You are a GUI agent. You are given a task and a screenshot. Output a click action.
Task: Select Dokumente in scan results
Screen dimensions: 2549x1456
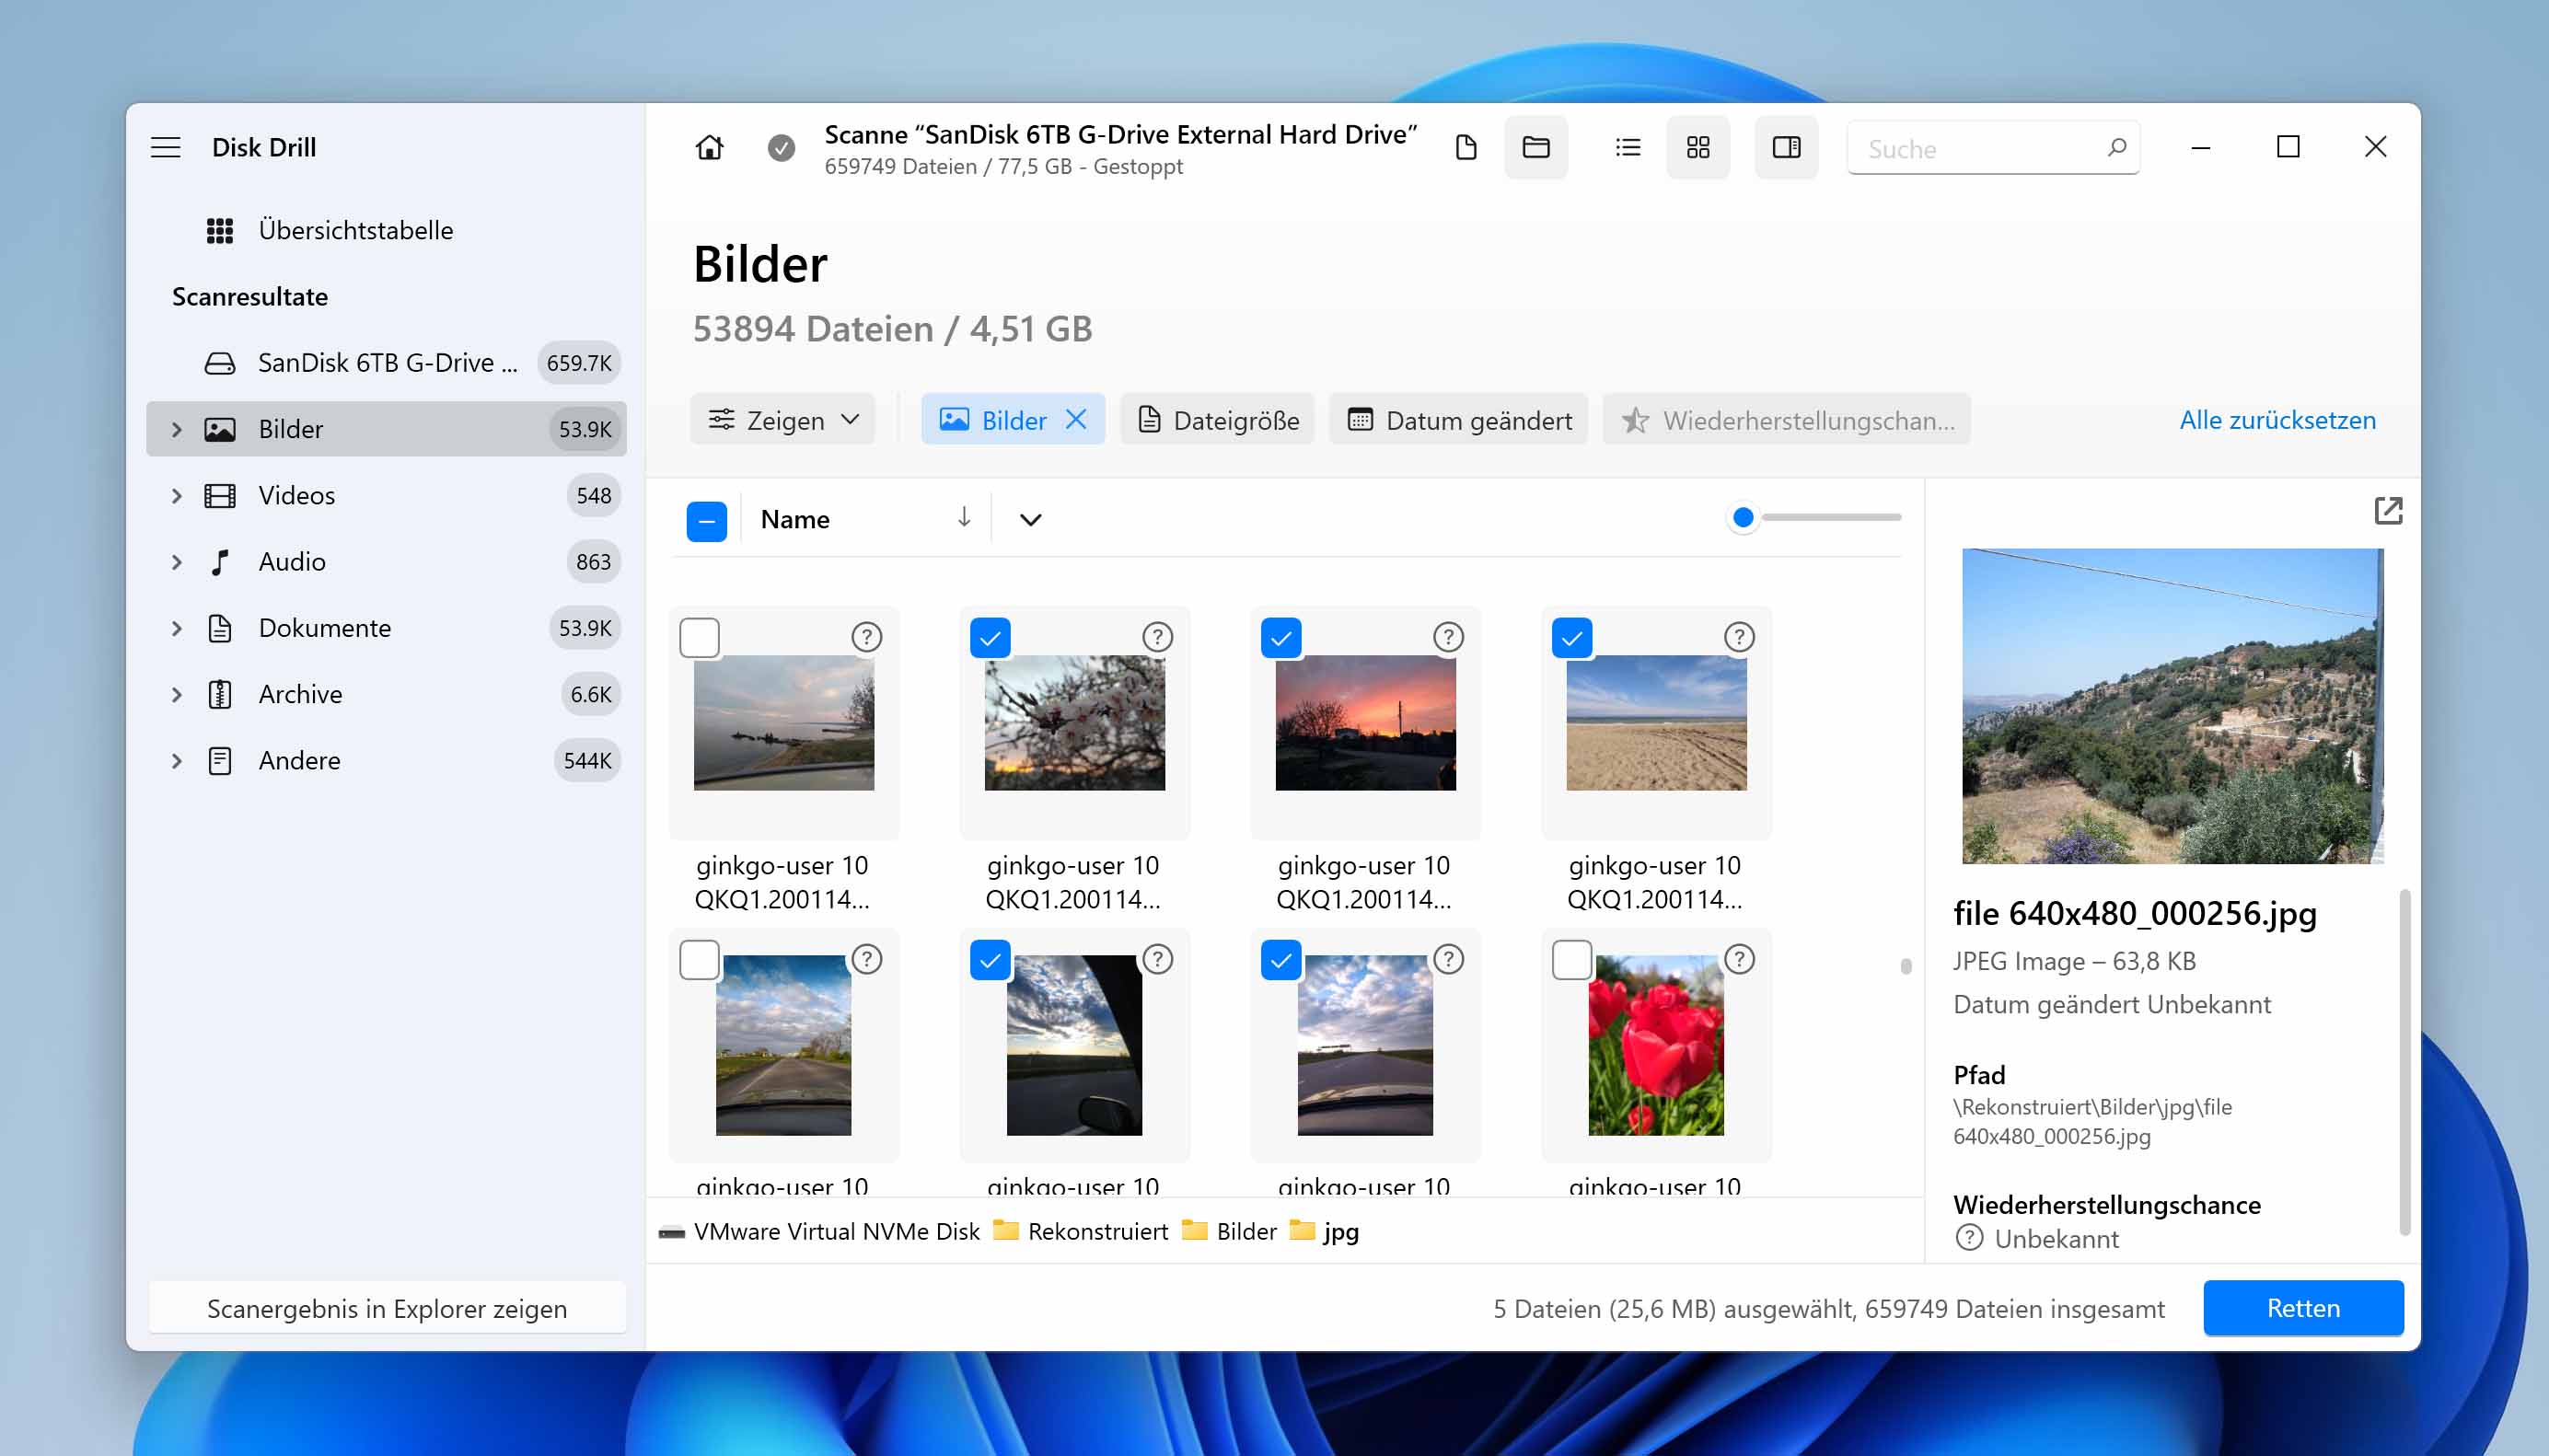pos(386,628)
